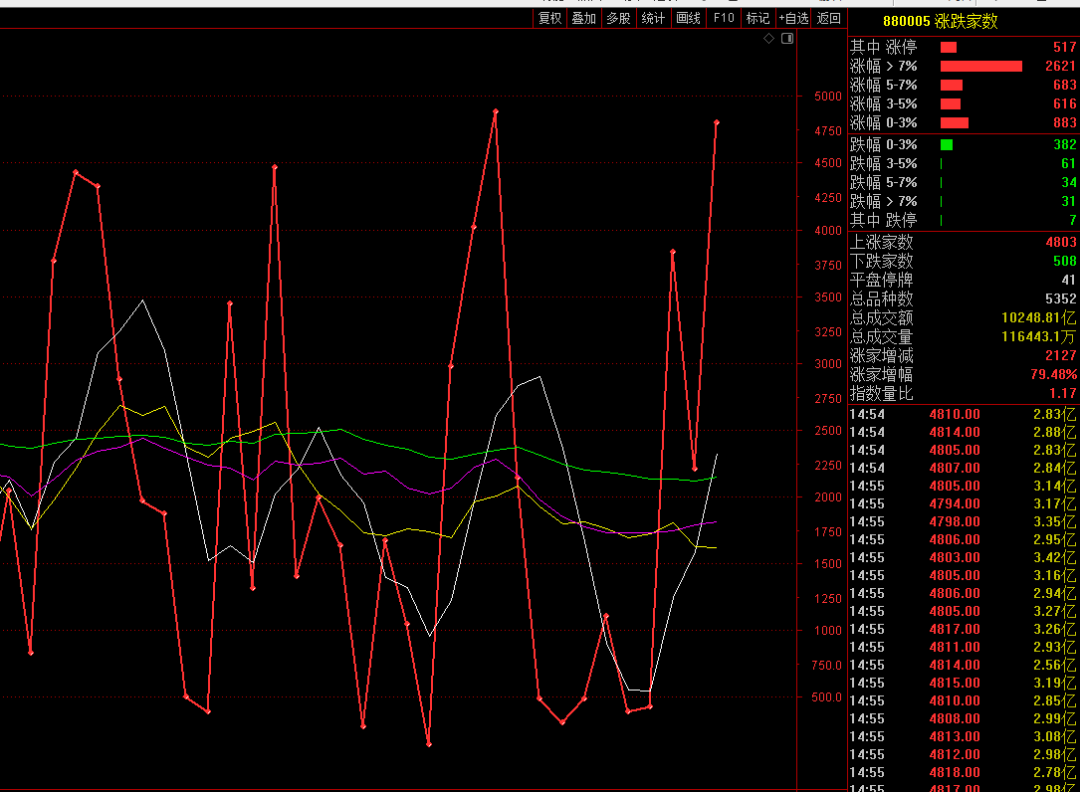Image resolution: width=1080 pixels, height=792 pixels.
Task: Open the 叠加 overlay option
Action: 583,18
